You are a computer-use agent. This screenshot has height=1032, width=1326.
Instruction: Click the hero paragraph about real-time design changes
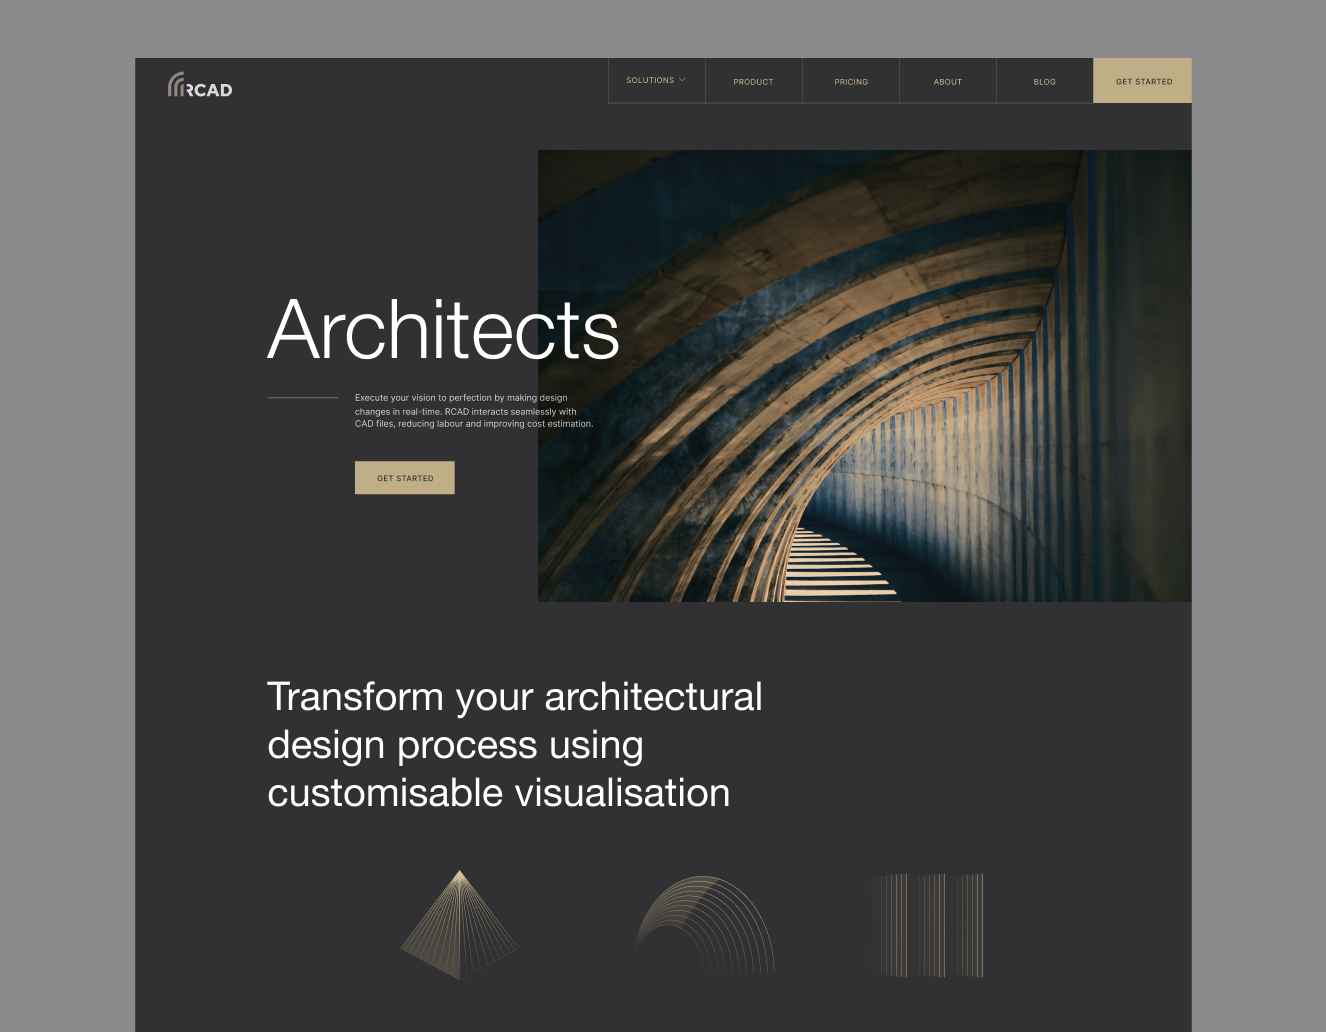click(x=473, y=411)
